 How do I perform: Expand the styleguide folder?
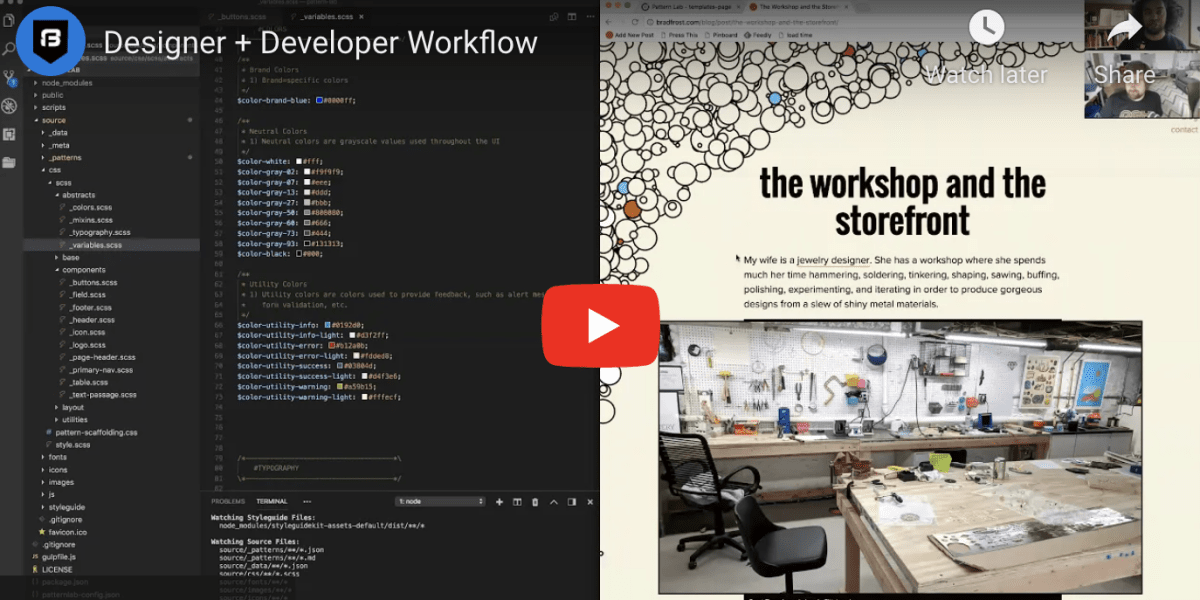[x=68, y=507]
